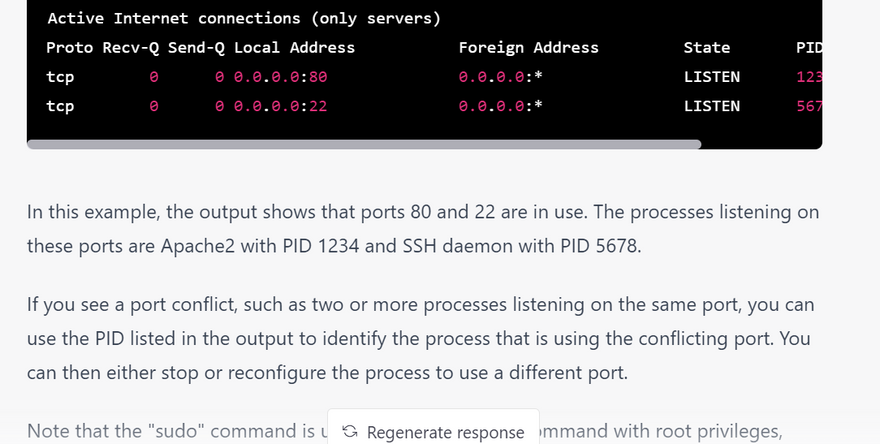Click the code block horizontal scrollbar
The image size is (880, 444).
click(364, 144)
